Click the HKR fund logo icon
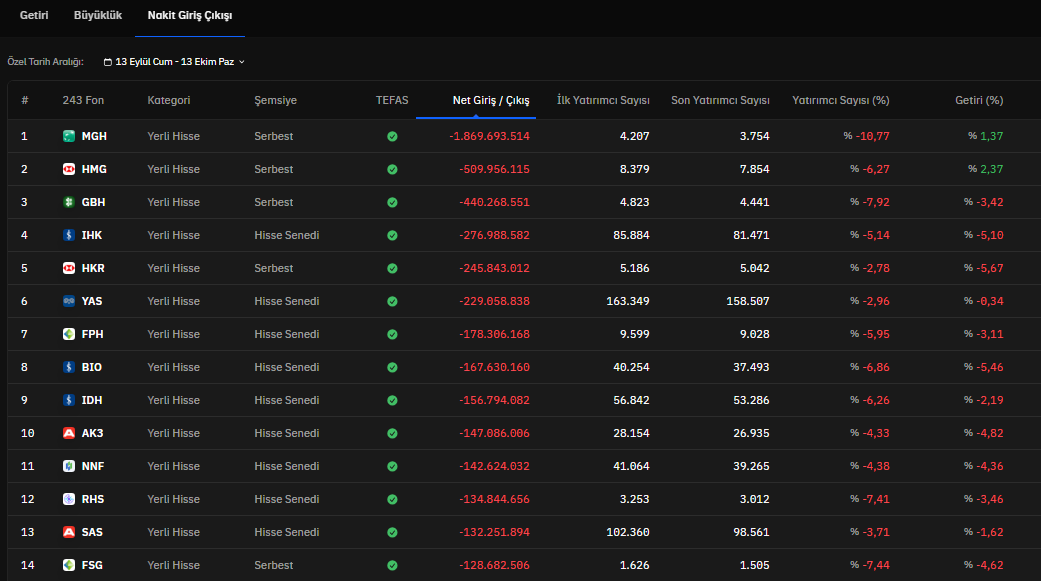Image resolution: width=1041 pixels, height=581 pixels. click(68, 268)
